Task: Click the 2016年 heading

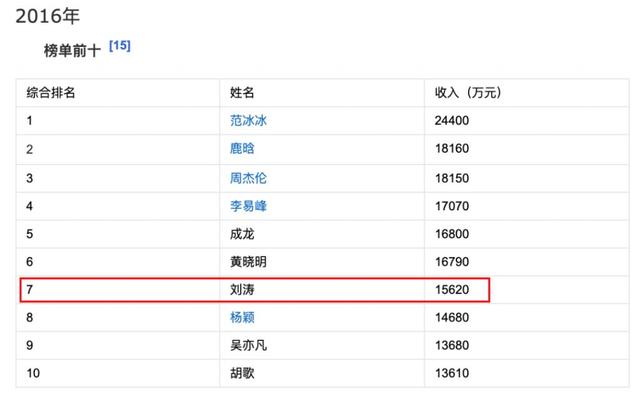Action: (47, 16)
